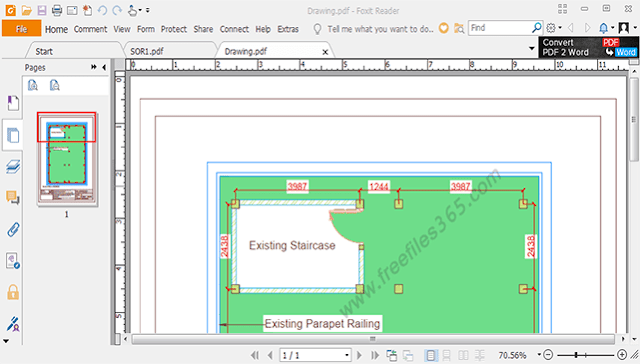Click zoom out minus button
This screenshot has height=364, width=640.
tap(548, 355)
